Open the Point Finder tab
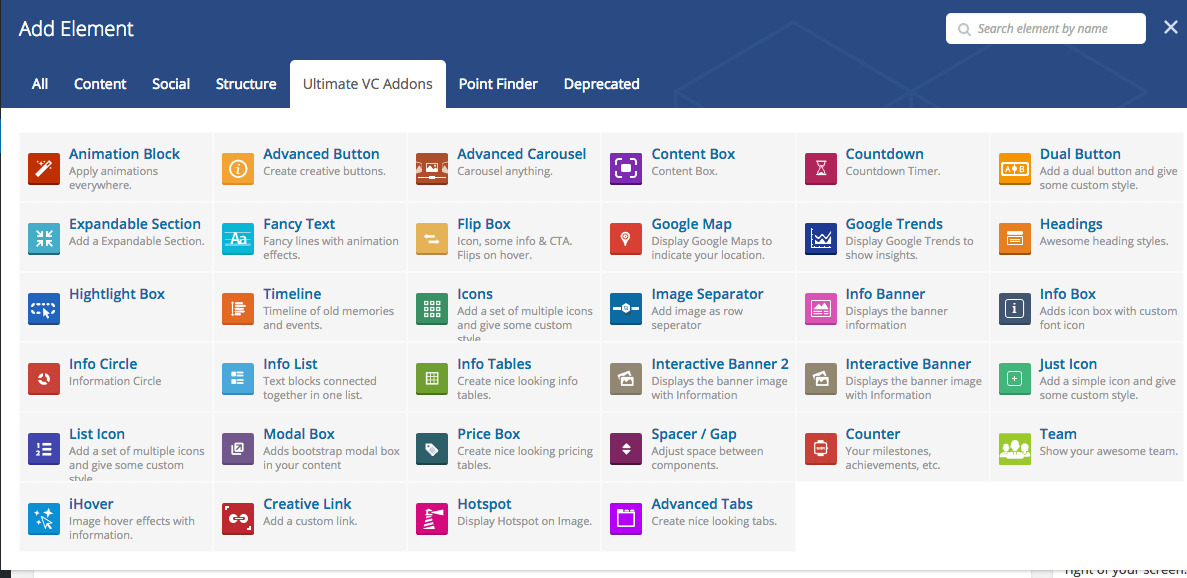The image size is (1187, 578). (498, 84)
